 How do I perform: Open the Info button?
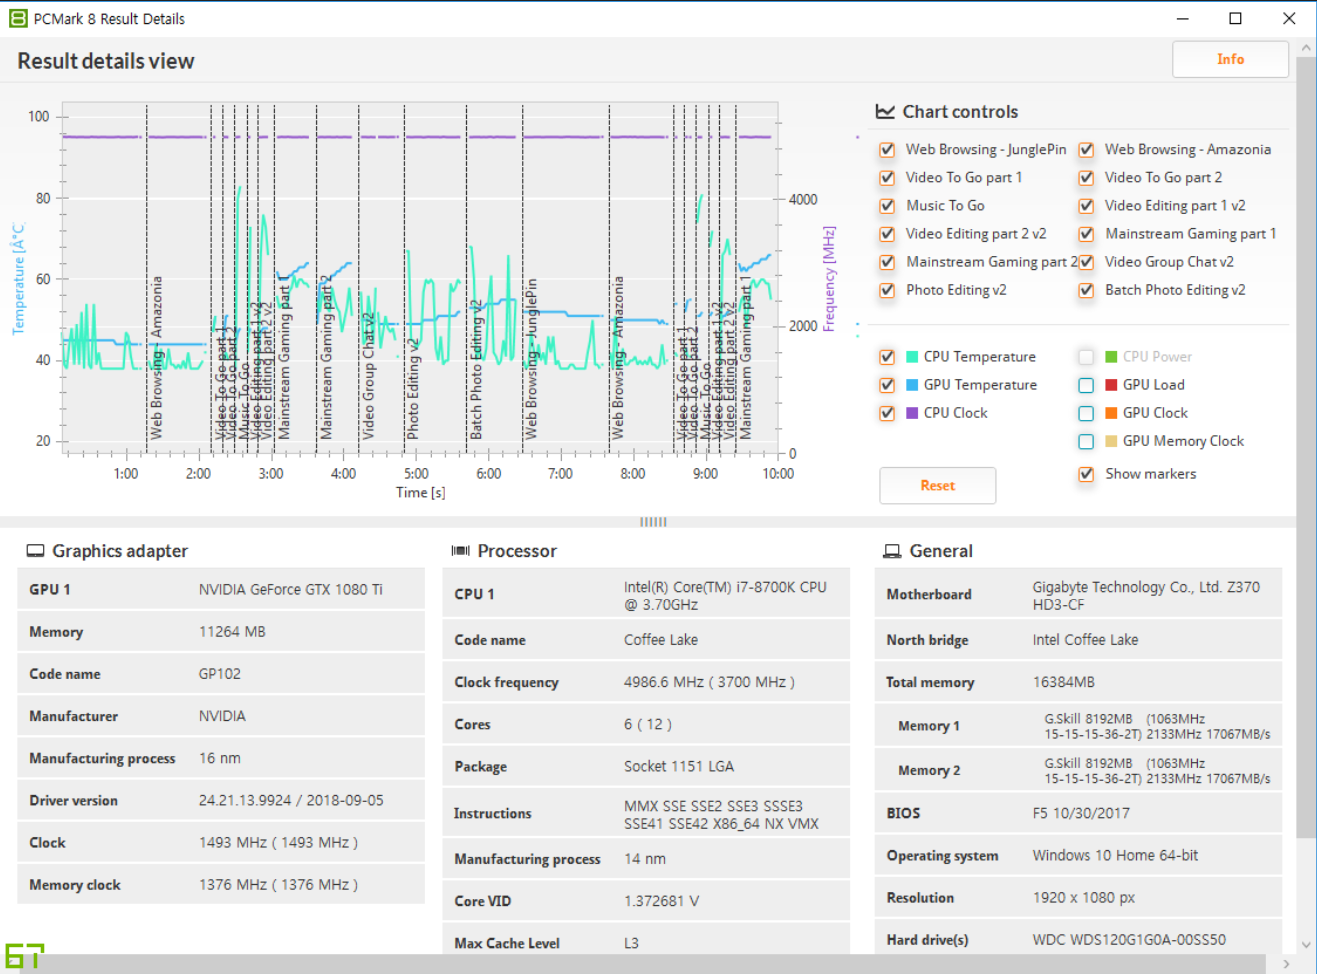(1230, 59)
